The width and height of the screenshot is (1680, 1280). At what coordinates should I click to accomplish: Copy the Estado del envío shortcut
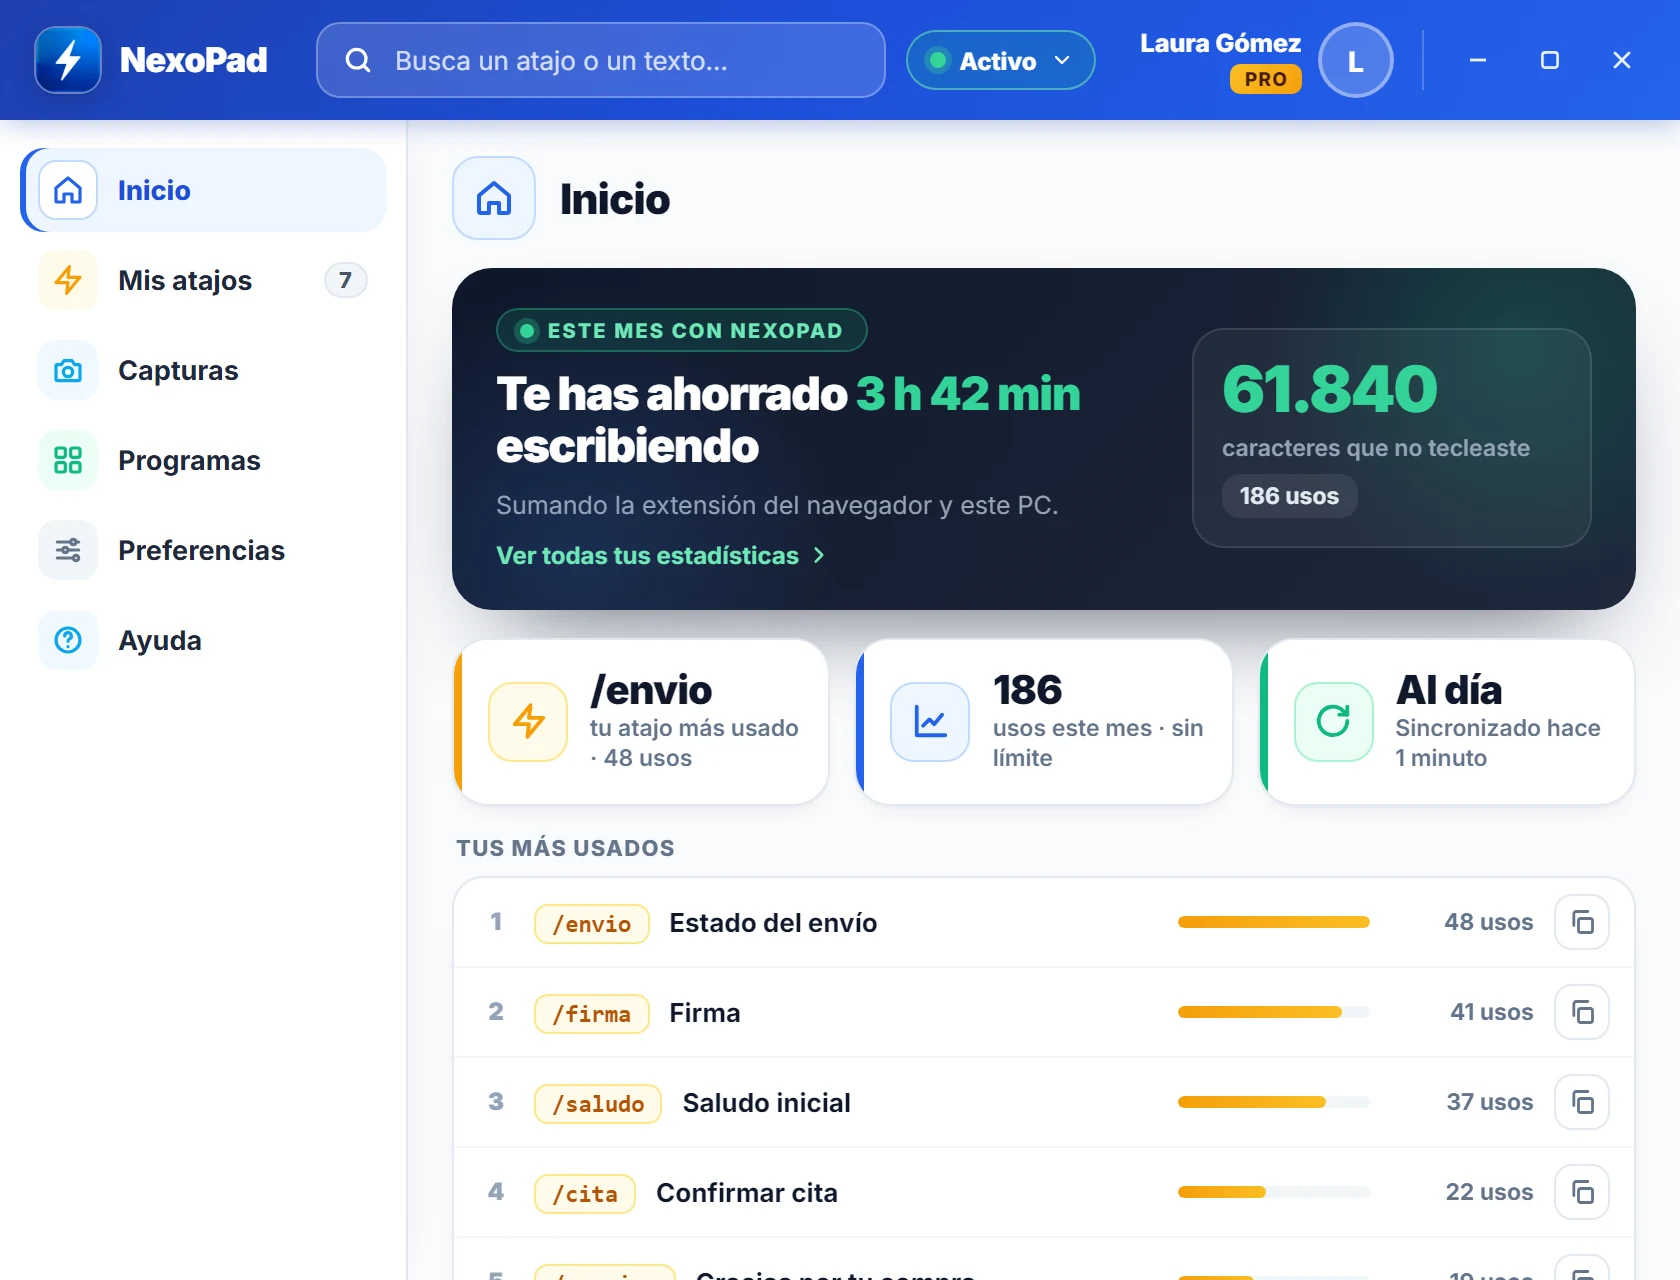point(1582,922)
